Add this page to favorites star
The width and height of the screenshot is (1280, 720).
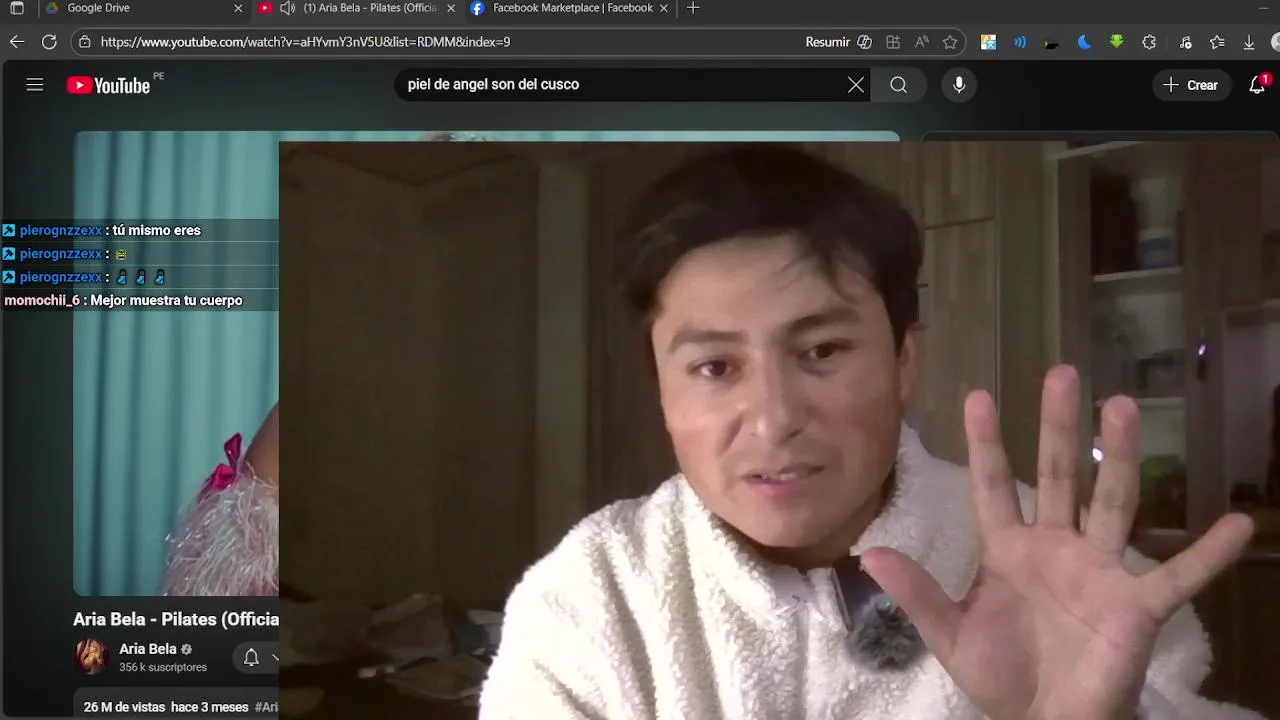tap(950, 42)
